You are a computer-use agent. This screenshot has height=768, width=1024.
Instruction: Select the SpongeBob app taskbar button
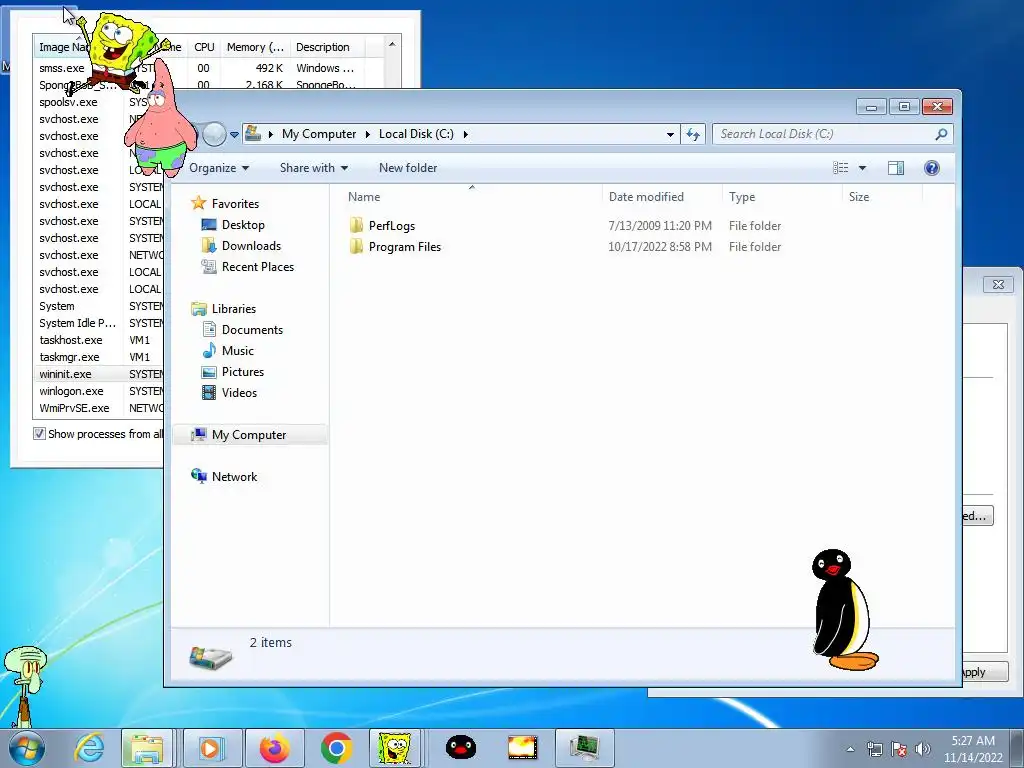pos(394,748)
